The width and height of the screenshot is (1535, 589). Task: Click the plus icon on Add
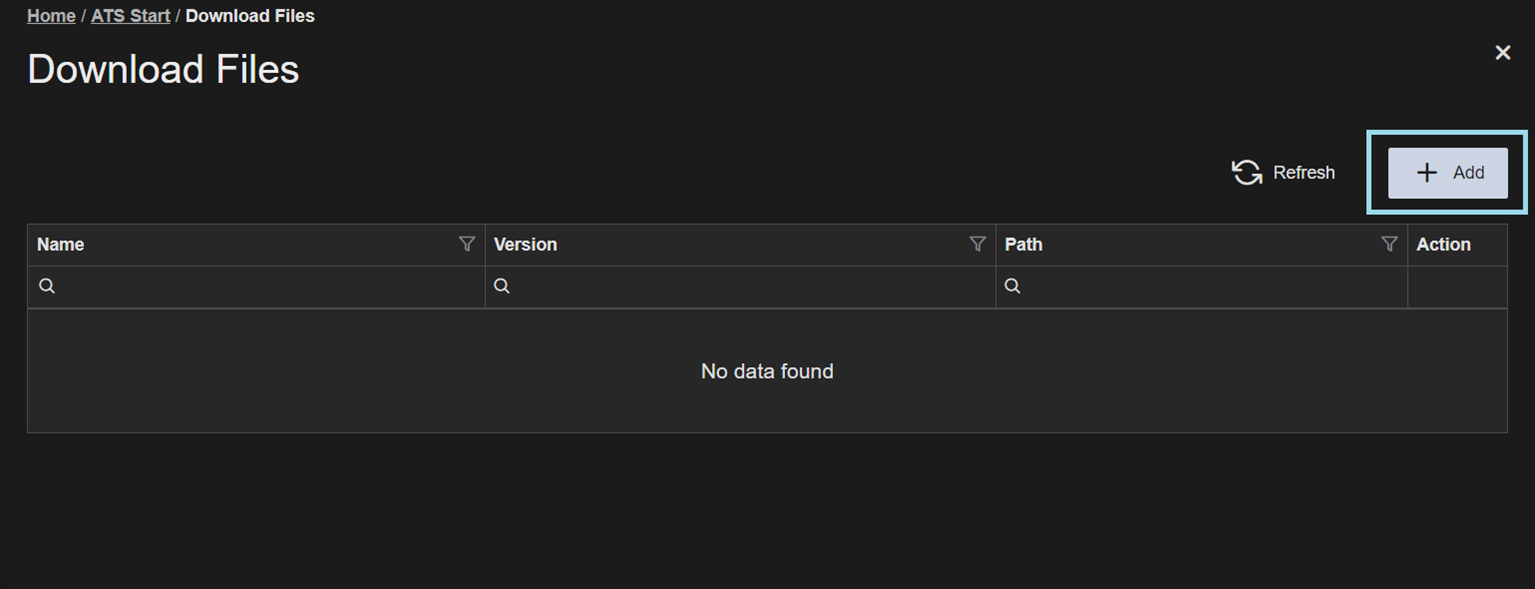pyautogui.click(x=1427, y=173)
